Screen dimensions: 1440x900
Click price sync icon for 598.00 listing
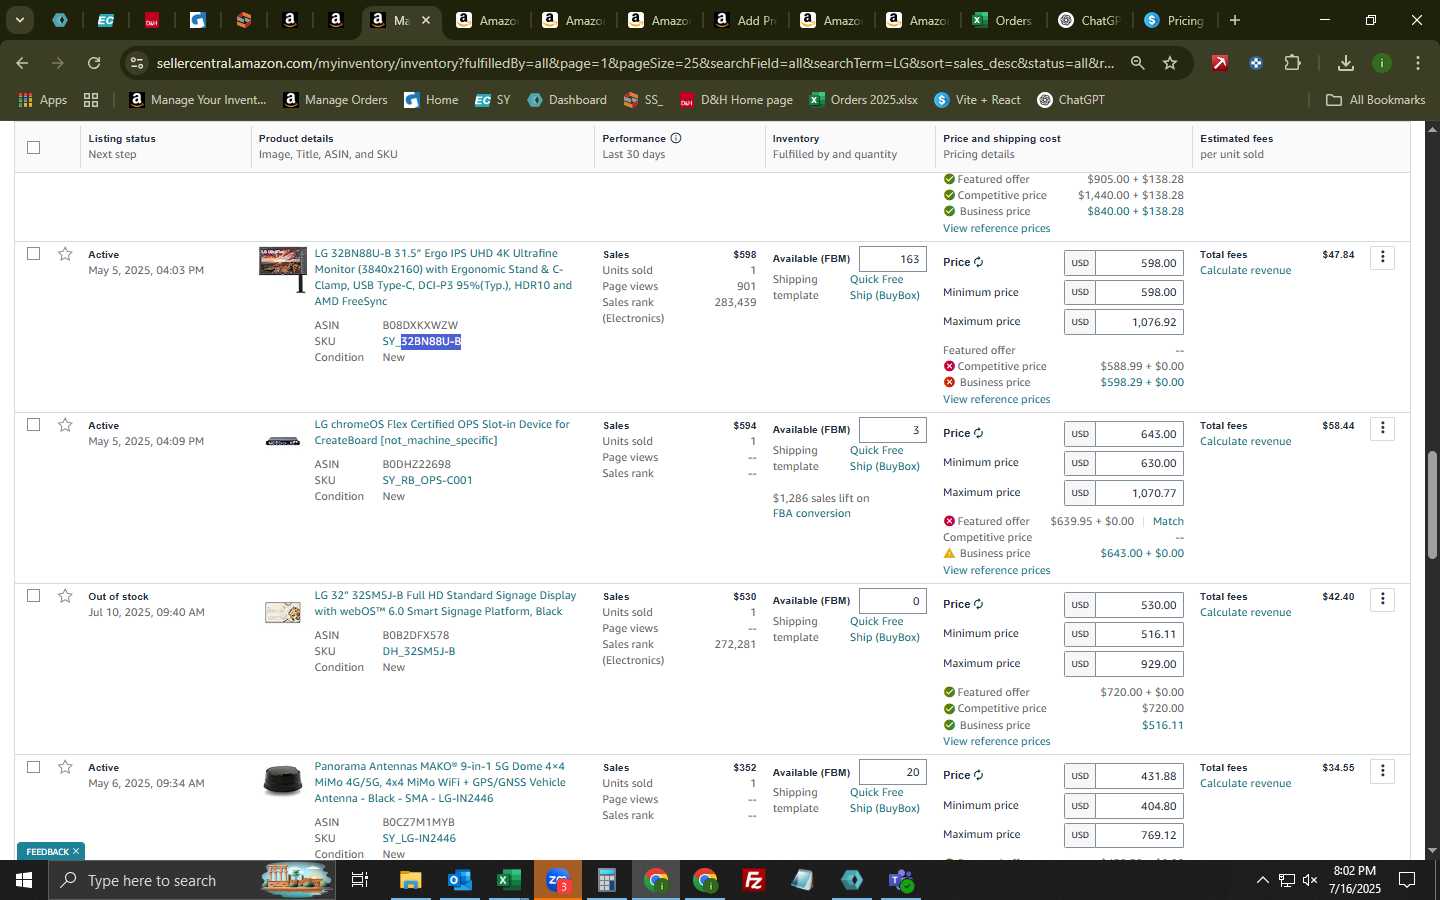click(978, 262)
